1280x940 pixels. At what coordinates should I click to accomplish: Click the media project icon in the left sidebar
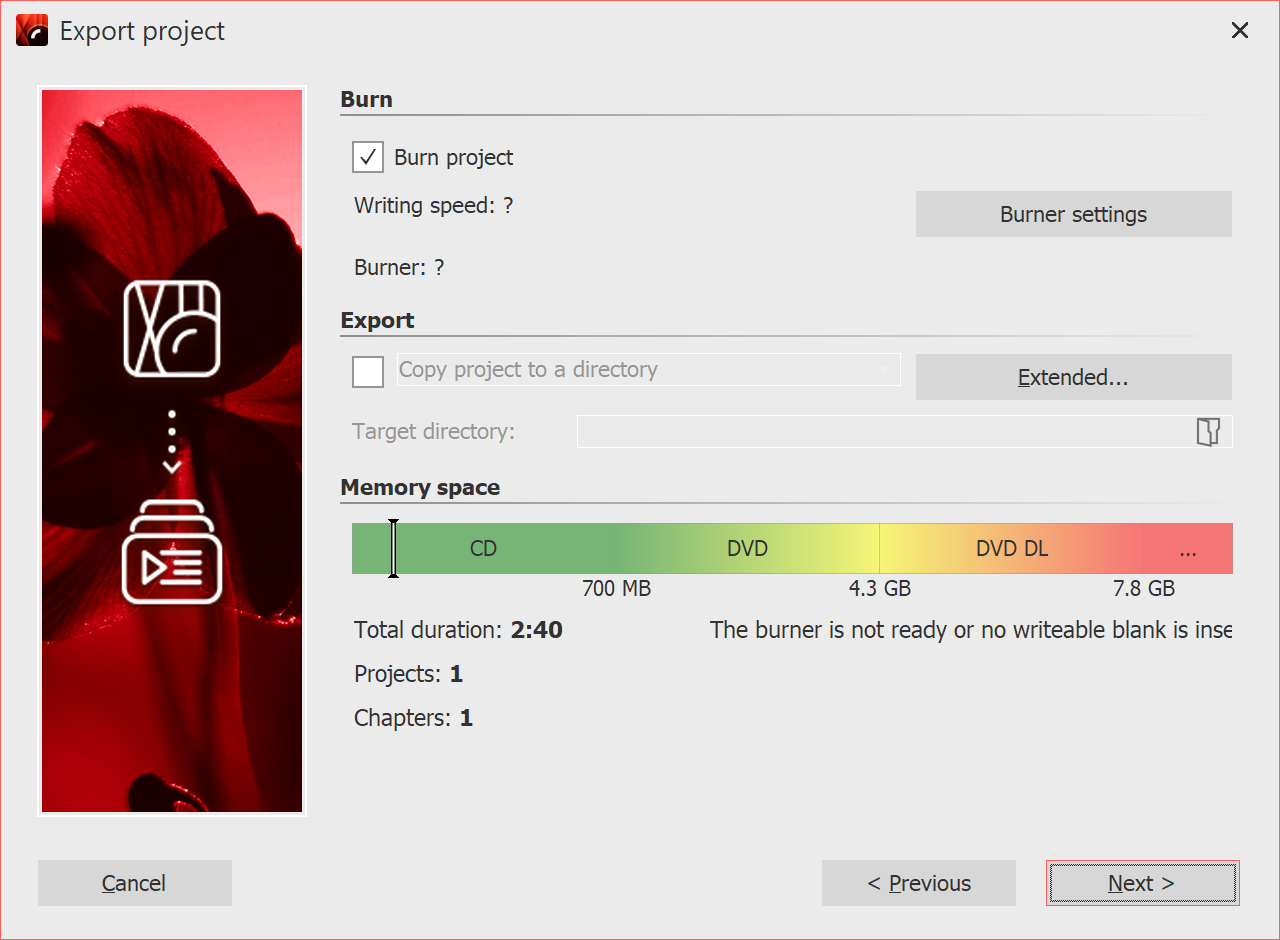171,330
